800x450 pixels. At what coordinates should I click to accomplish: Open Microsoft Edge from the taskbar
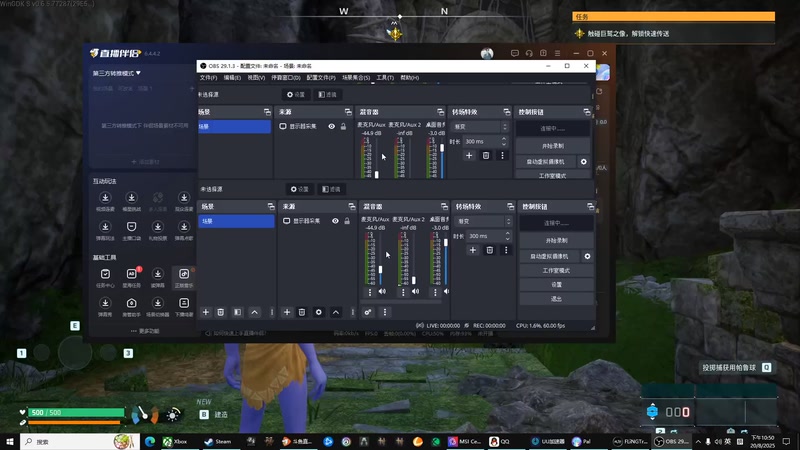149,441
